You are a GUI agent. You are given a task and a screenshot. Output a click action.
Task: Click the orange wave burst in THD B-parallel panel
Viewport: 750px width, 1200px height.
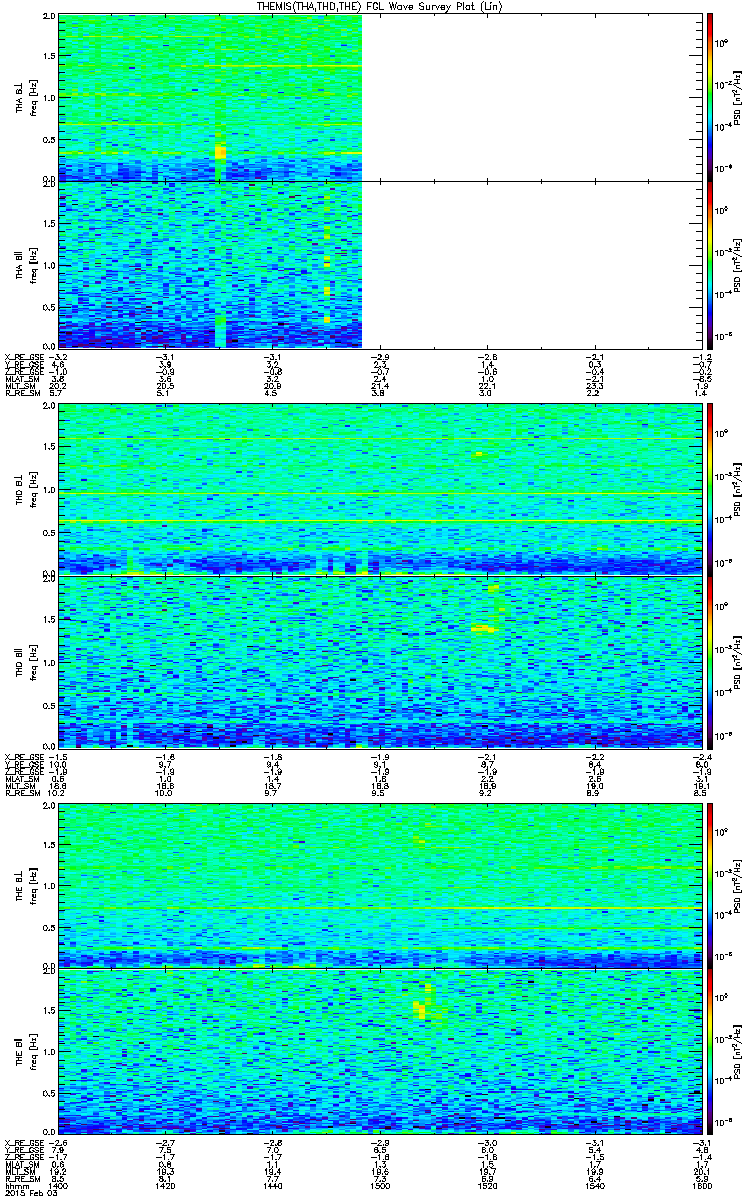tap(484, 628)
